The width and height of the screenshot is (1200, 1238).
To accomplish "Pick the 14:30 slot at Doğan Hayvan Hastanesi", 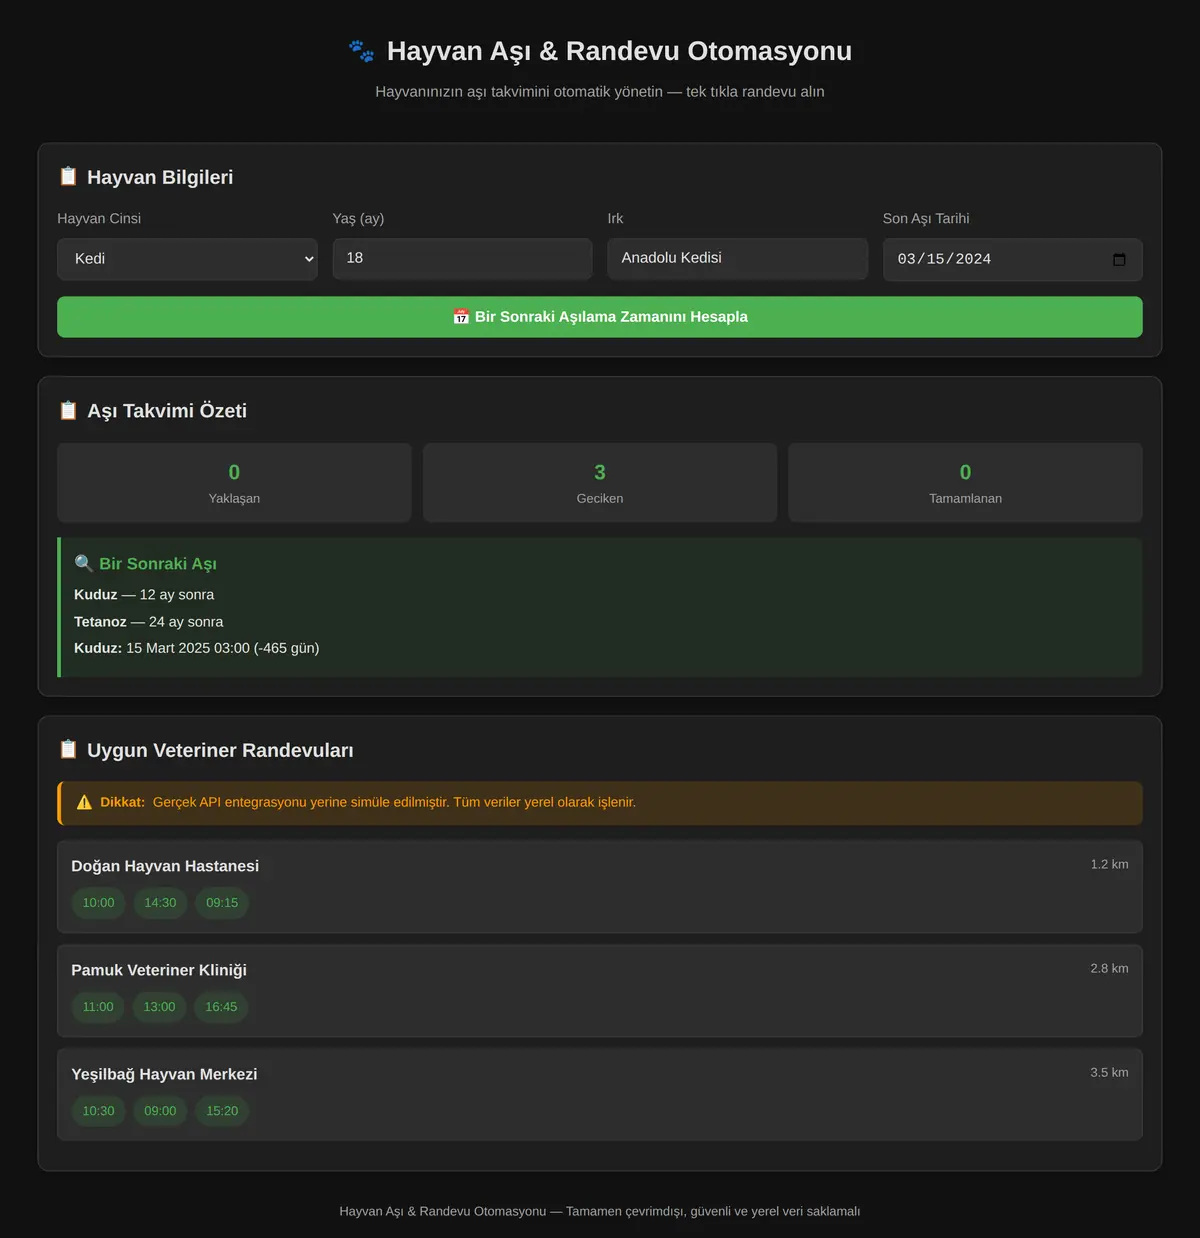I will point(160,903).
